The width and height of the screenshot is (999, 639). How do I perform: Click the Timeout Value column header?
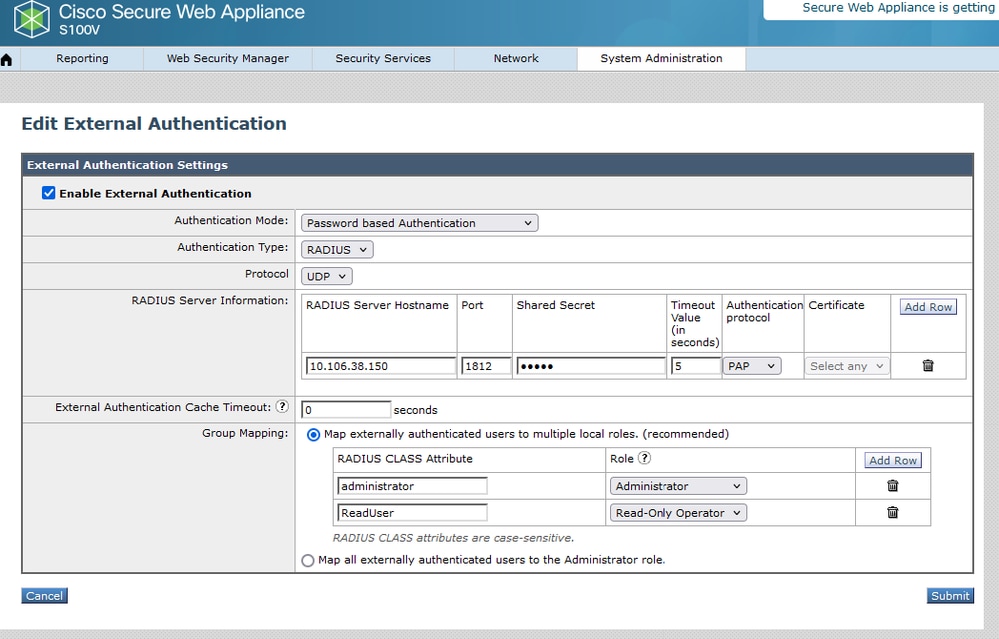(x=694, y=324)
